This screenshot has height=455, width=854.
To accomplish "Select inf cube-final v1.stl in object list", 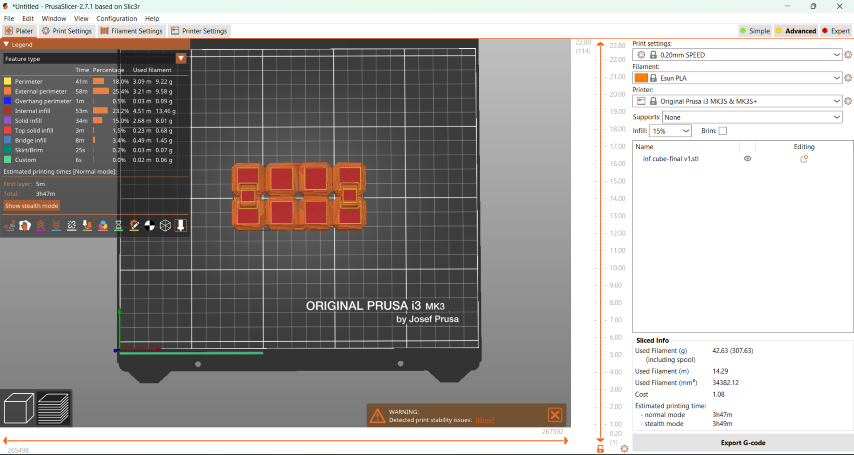I will (670, 159).
